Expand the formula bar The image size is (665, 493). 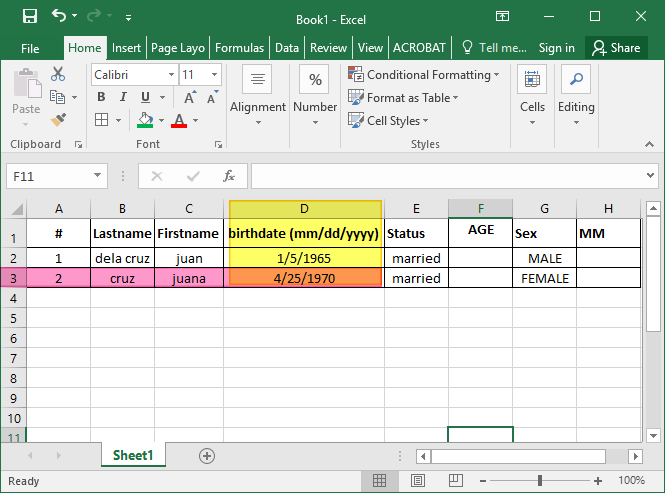pyautogui.click(x=650, y=175)
